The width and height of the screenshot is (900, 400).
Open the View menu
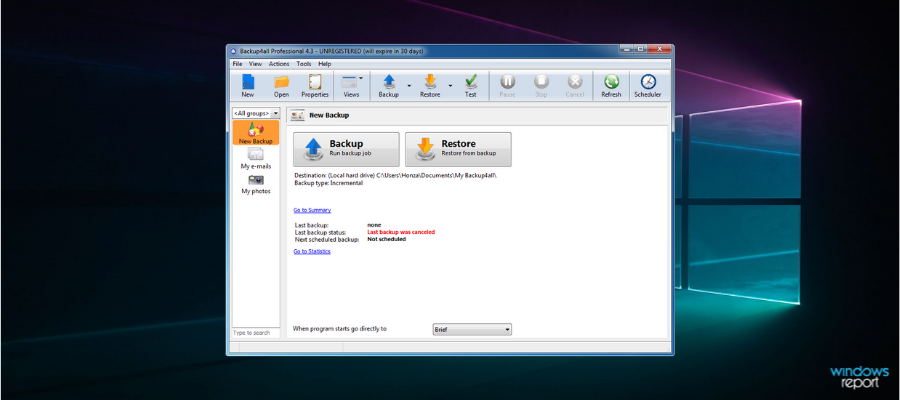click(x=255, y=64)
